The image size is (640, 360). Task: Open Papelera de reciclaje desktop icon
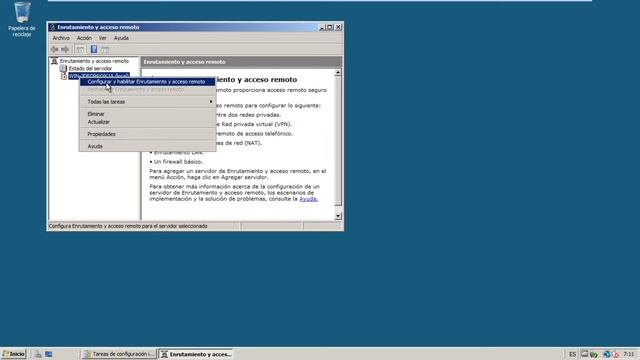[x=22, y=20]
